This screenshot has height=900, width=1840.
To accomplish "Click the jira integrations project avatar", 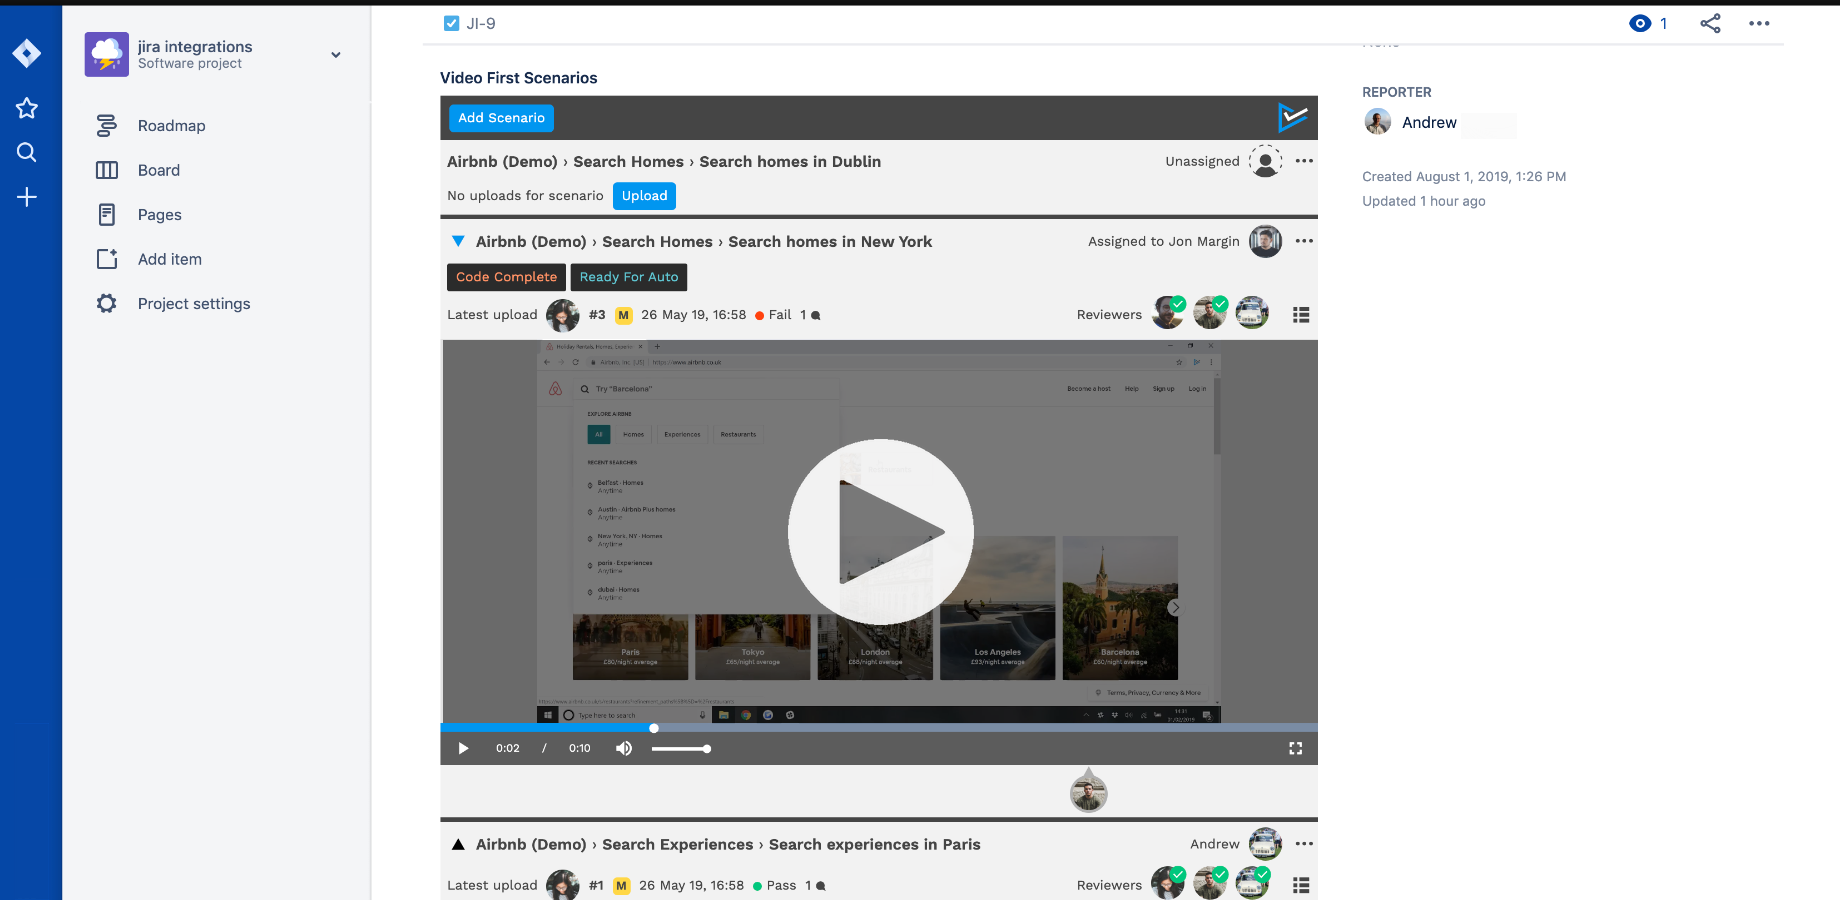I will pos(107,54).
